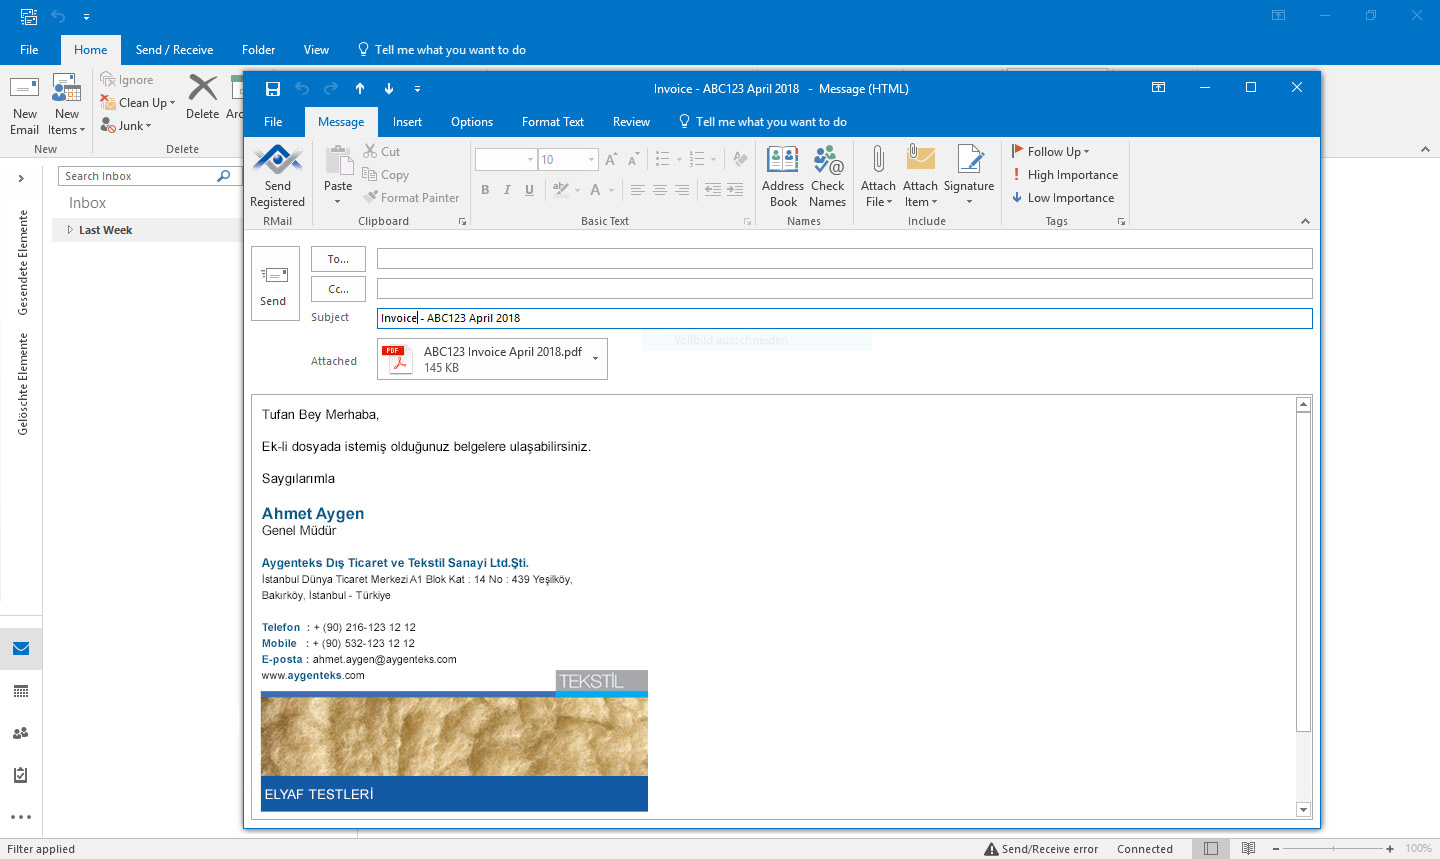
Task: Click the Cut scissors icon
Action: pyautogui.click(x=370, y=151)
